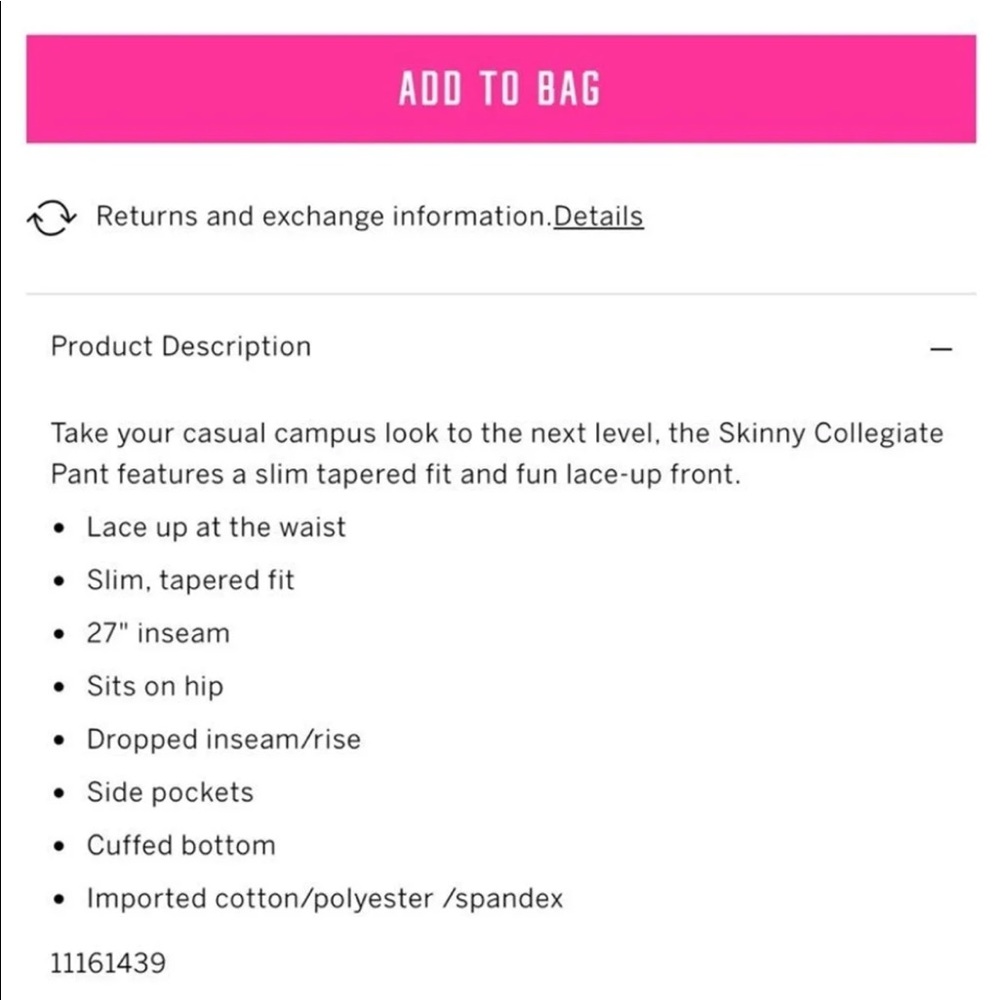Click the Add to Bag button
1000x1000 pixels.
pyautogui.click(x=500, y=89)
